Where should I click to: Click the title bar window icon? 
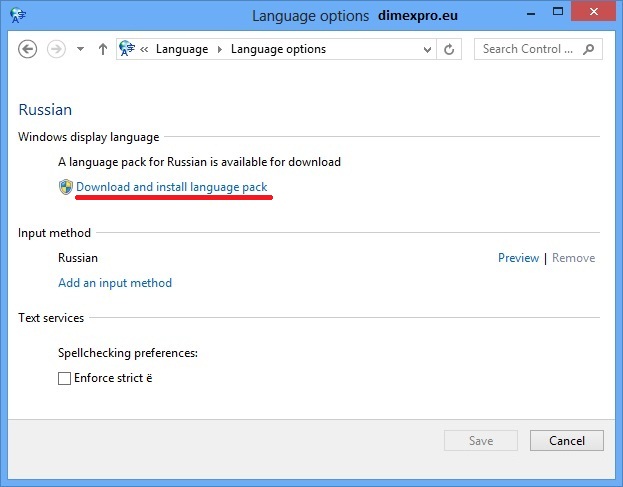pyautogui.click(x=18, y=15)
